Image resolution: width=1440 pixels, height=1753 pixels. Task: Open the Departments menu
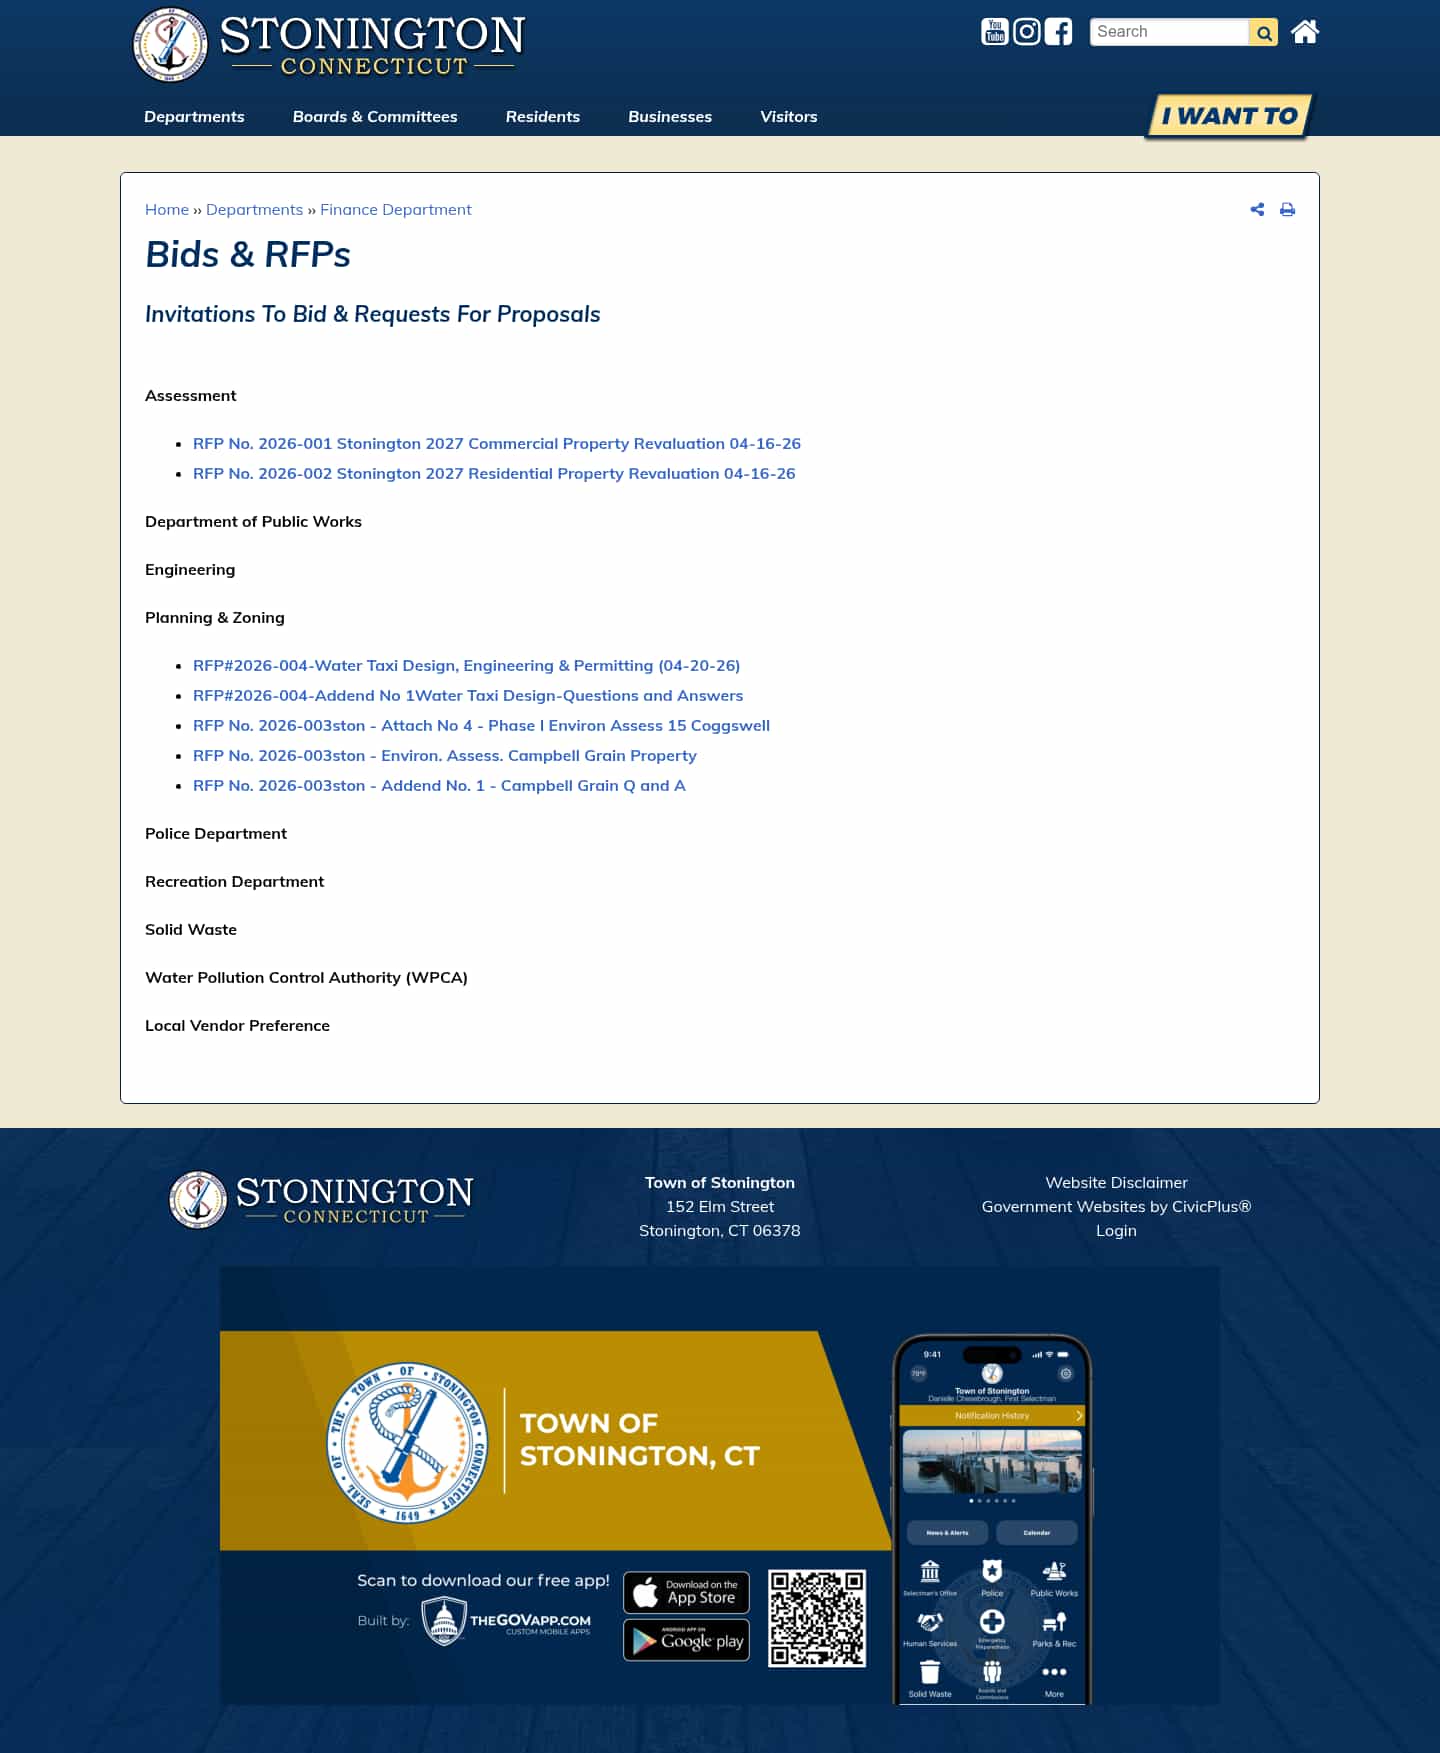click(194, 116)
